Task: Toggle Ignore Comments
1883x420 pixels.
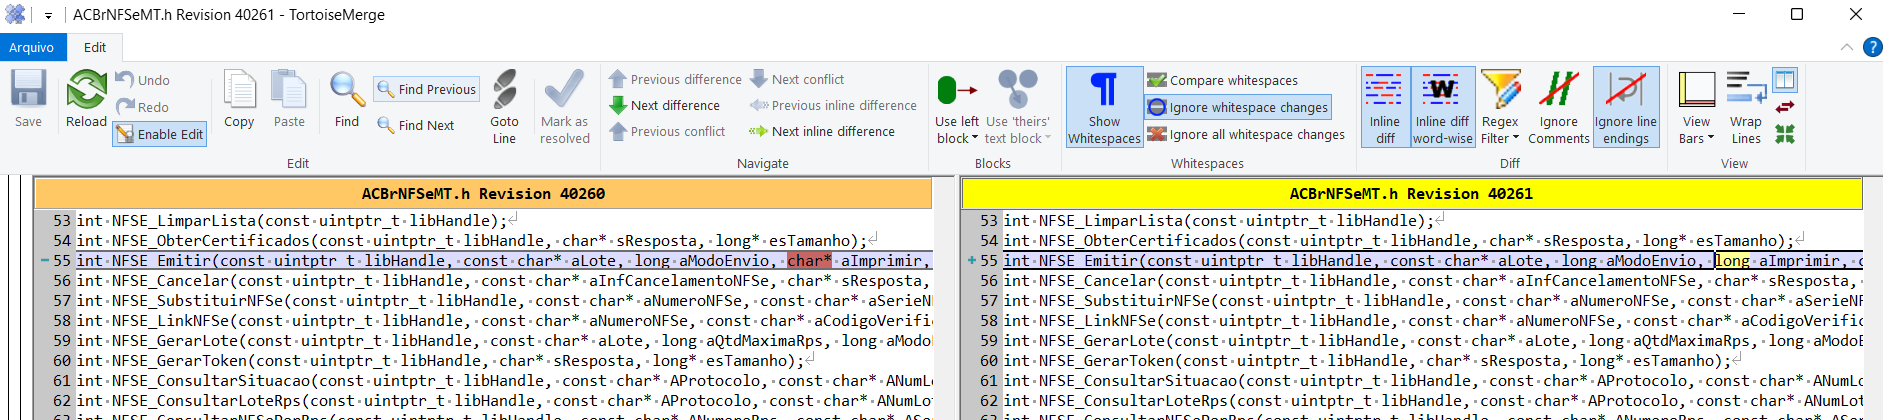Action: click(1559, 107)
